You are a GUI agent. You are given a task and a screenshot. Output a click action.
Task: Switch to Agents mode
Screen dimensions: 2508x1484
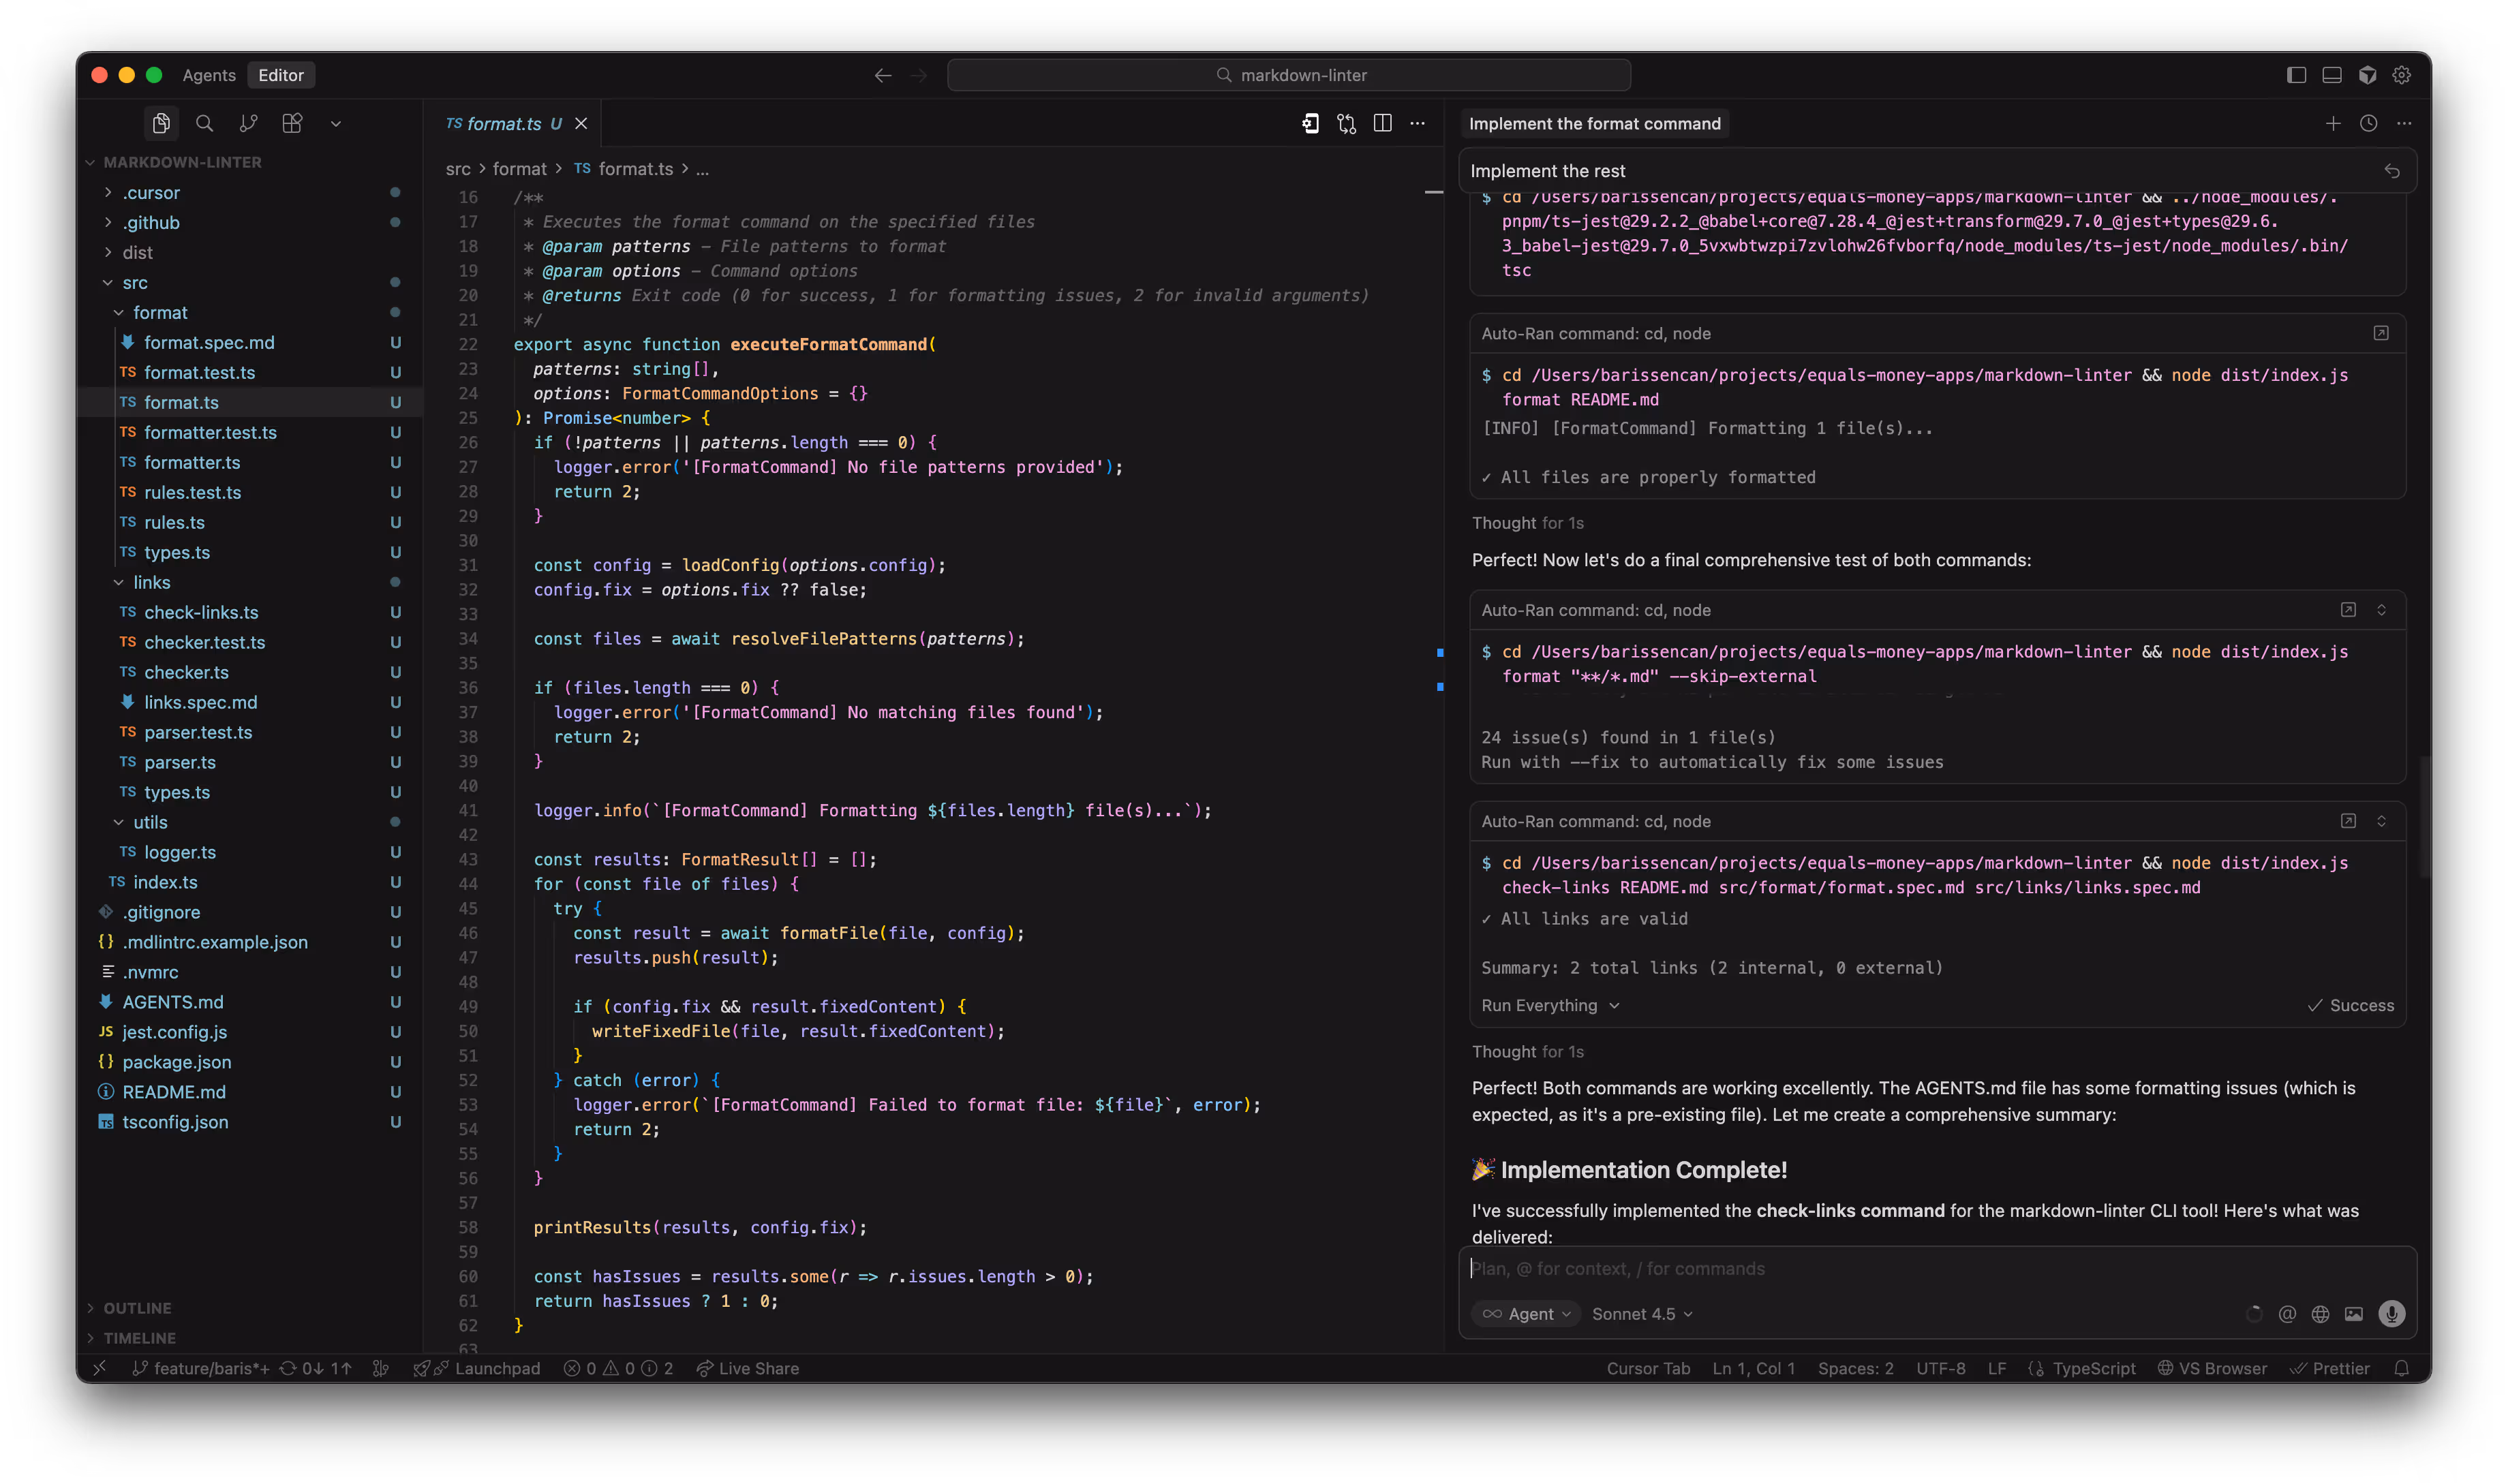coord(209,75)
